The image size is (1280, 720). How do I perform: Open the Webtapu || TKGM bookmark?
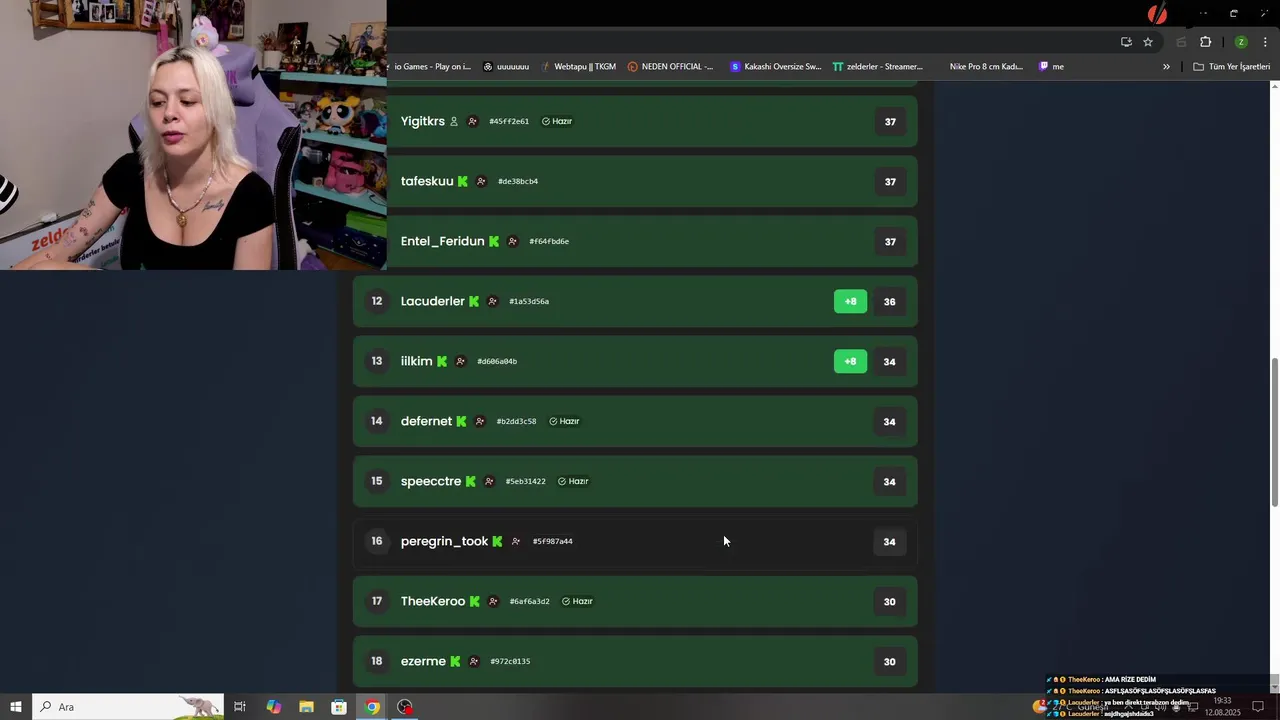578,67
